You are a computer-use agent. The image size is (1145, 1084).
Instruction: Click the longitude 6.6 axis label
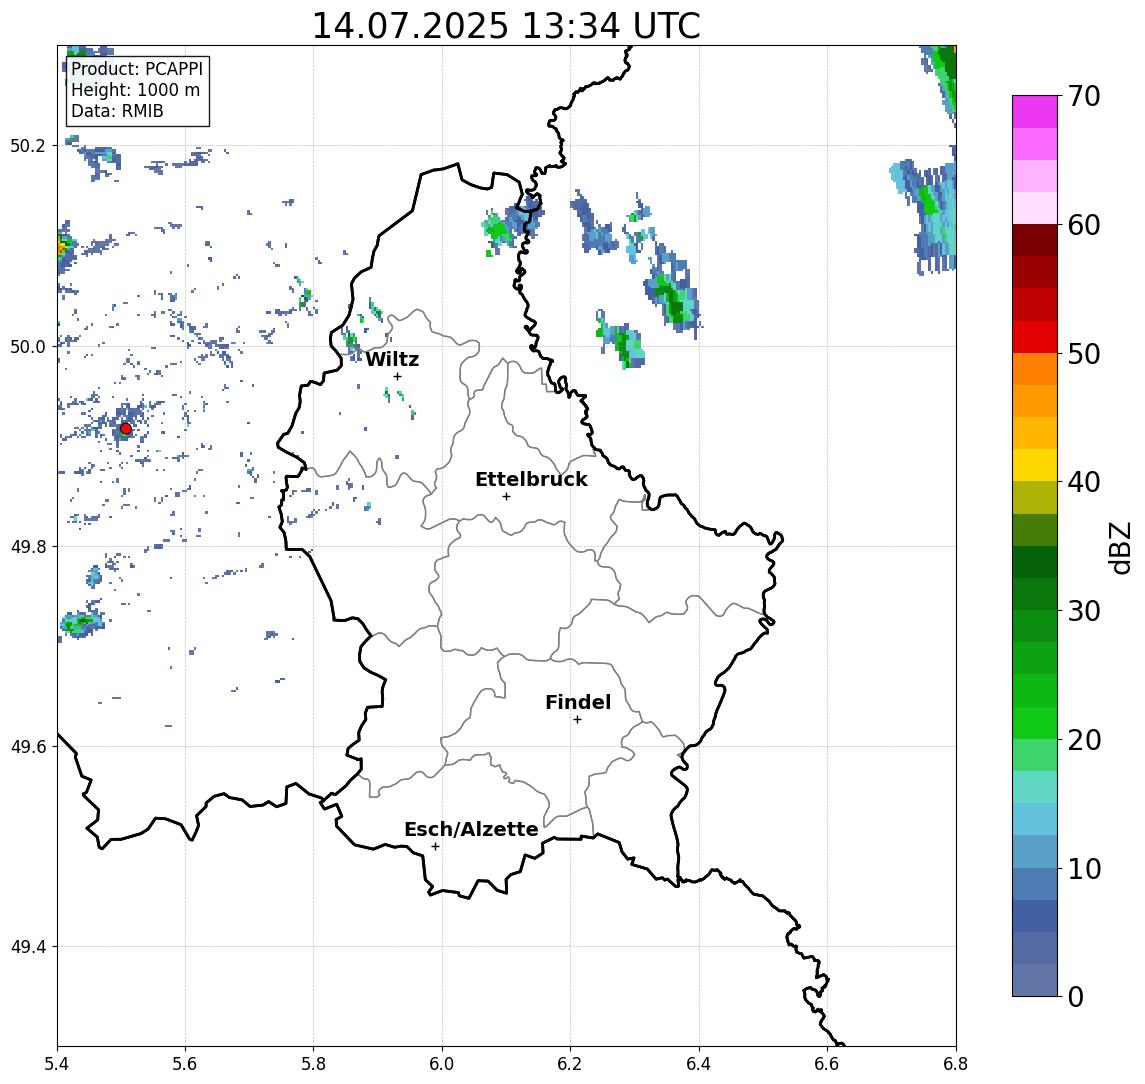click(x=827, y=1063)
